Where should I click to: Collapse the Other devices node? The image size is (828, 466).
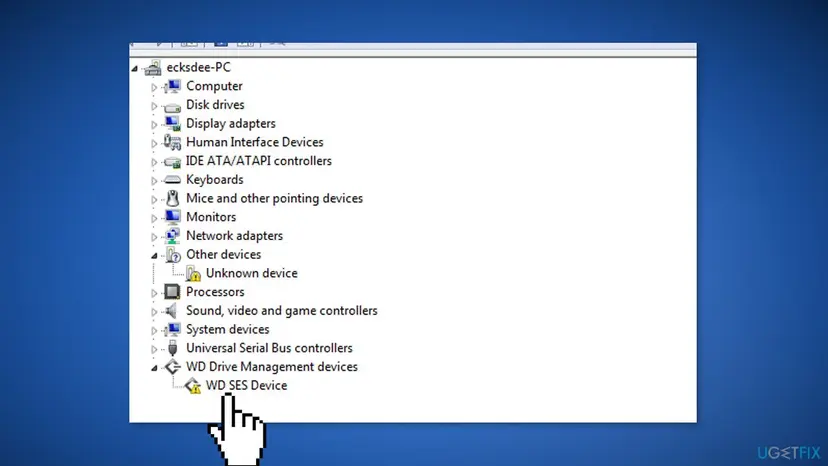(x=154, y=256)
